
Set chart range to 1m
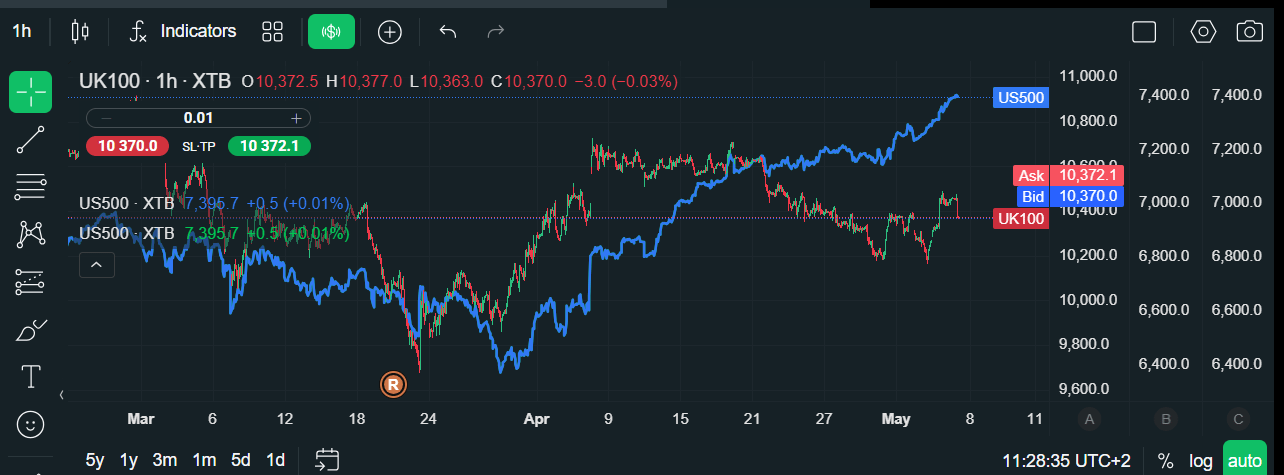pos(204,460)
